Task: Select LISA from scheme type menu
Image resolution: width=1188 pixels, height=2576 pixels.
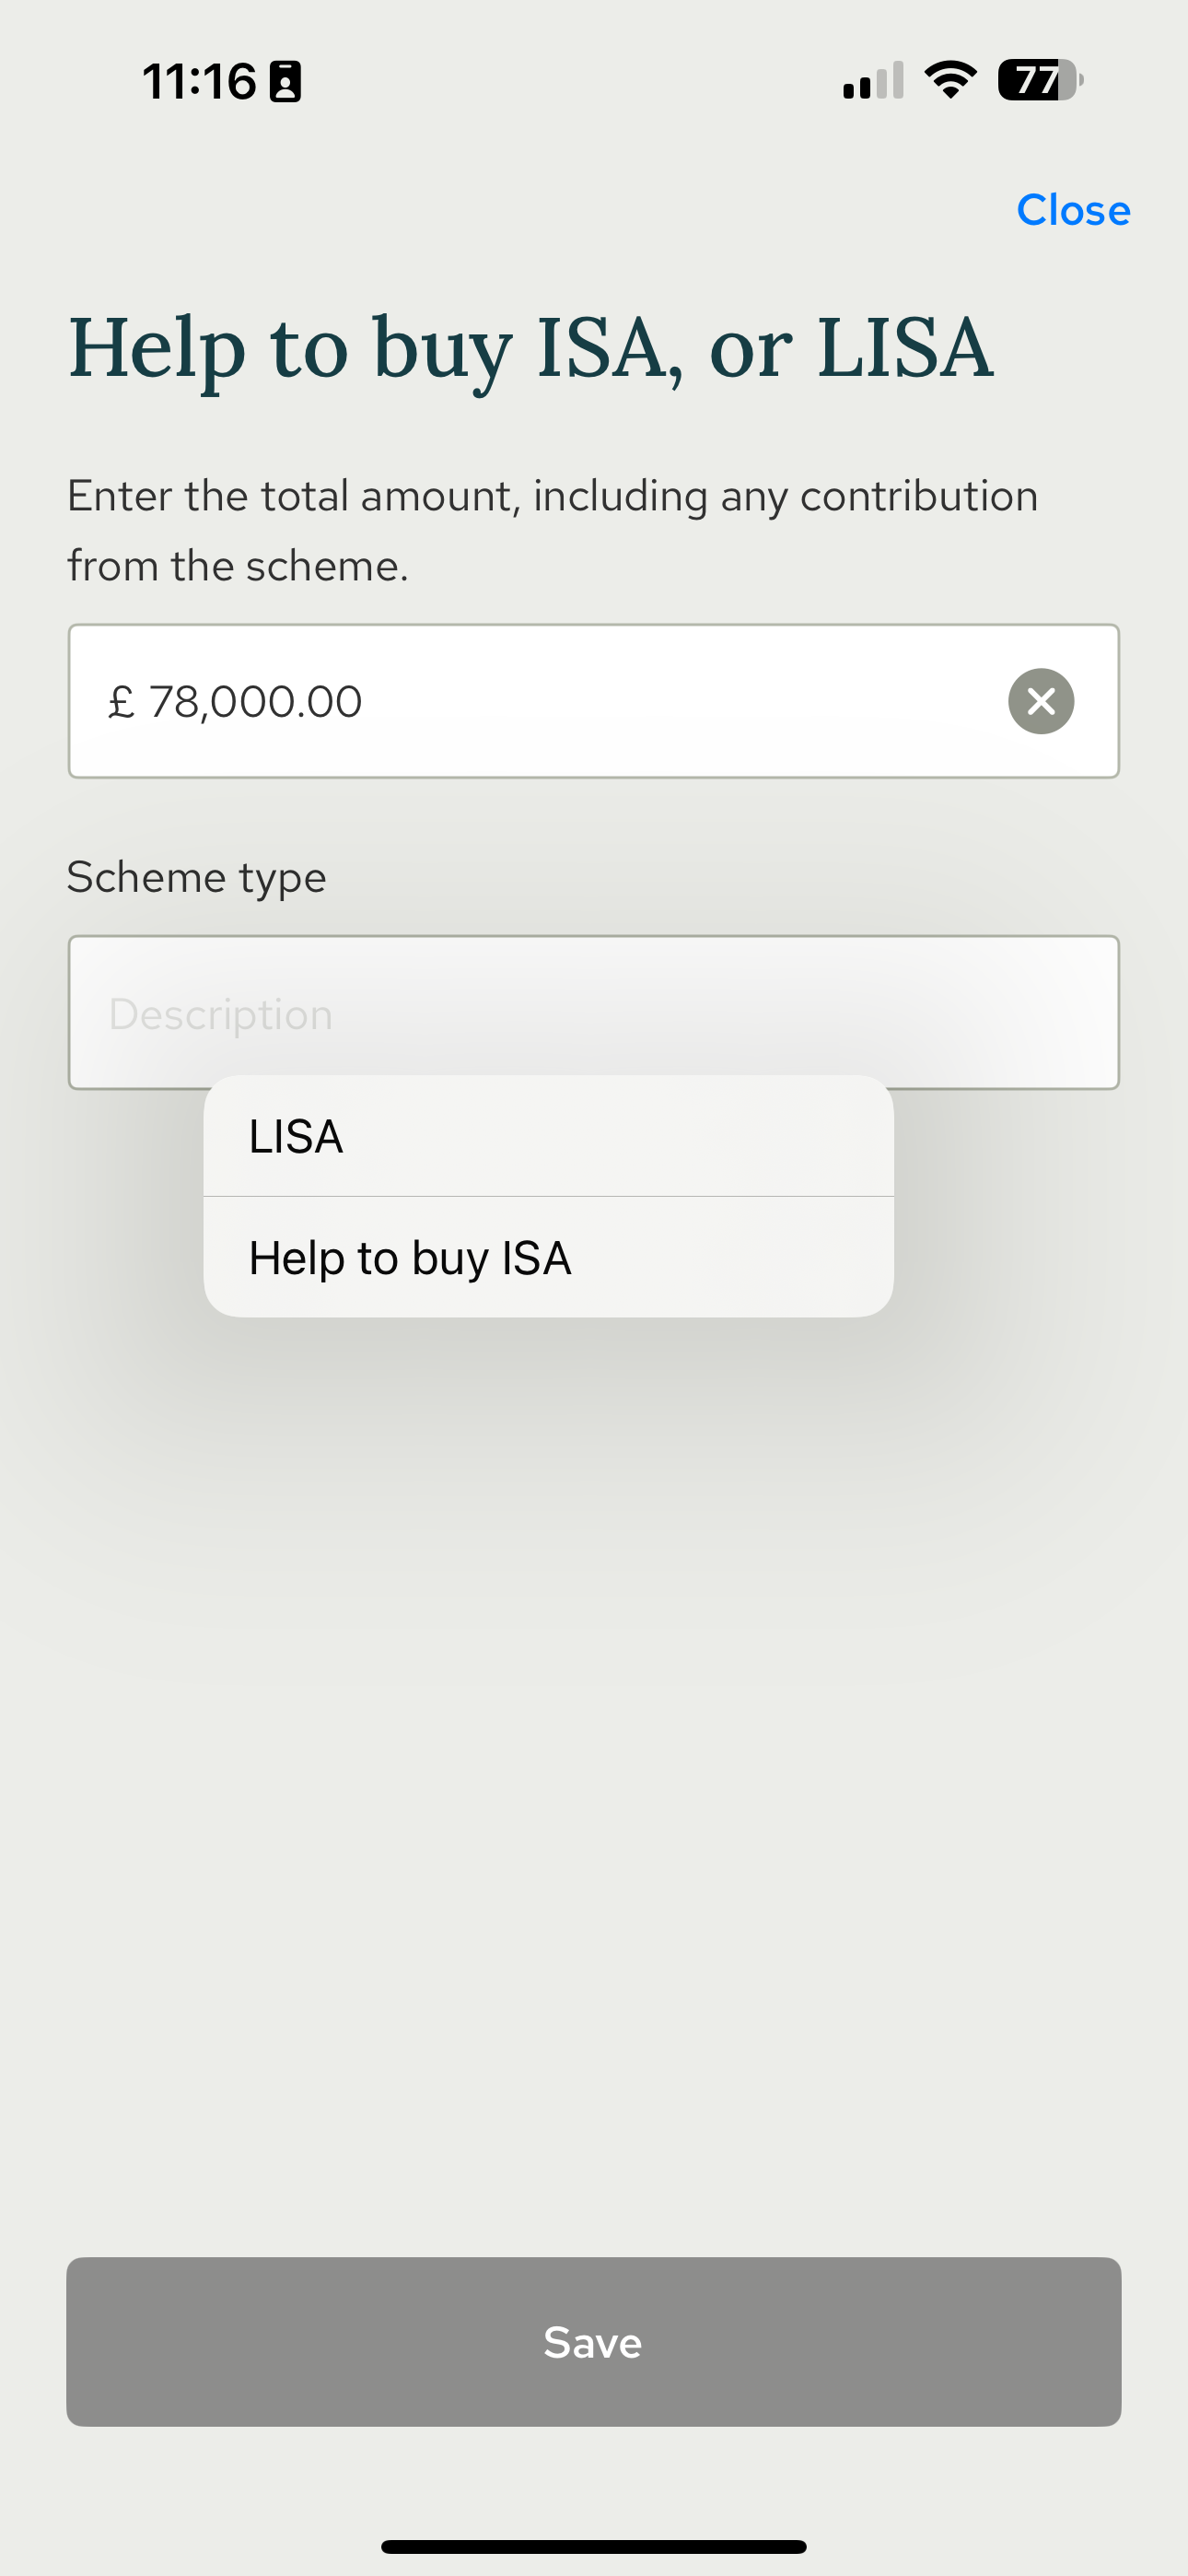Action: click(548, 1136)
